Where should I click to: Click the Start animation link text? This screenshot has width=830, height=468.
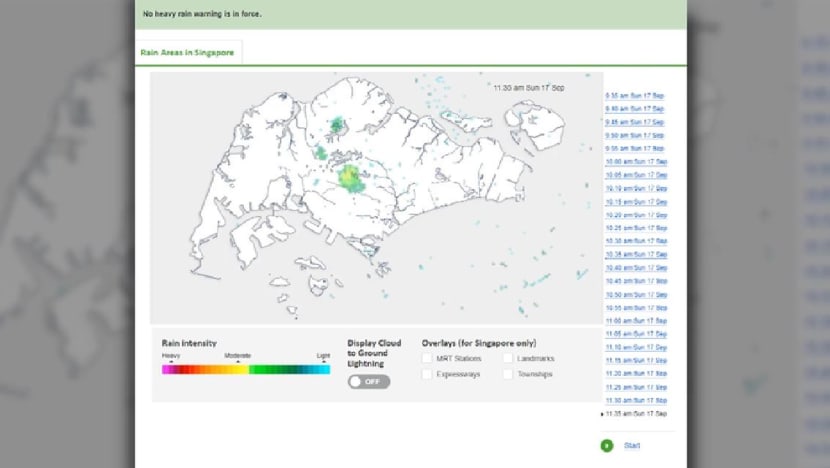[x=632, y=445]
